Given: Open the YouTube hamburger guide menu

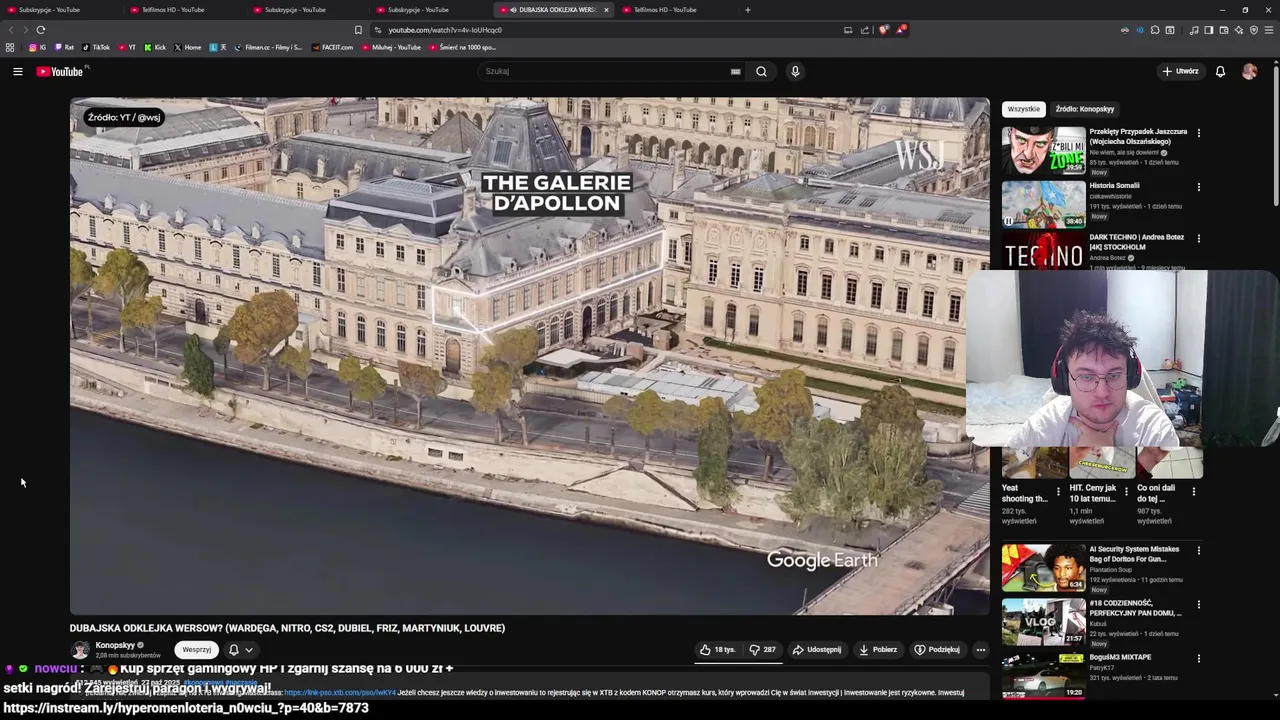Looking at the screenshot, I should pyautogui.click(x=17, y=71).
